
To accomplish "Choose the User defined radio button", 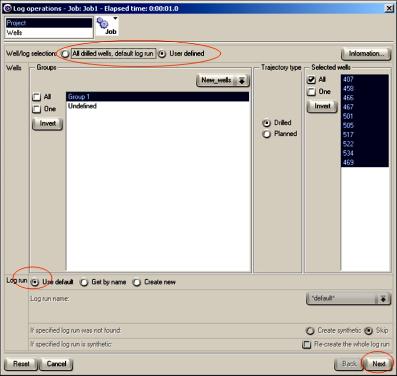I will tap(162, 54).
